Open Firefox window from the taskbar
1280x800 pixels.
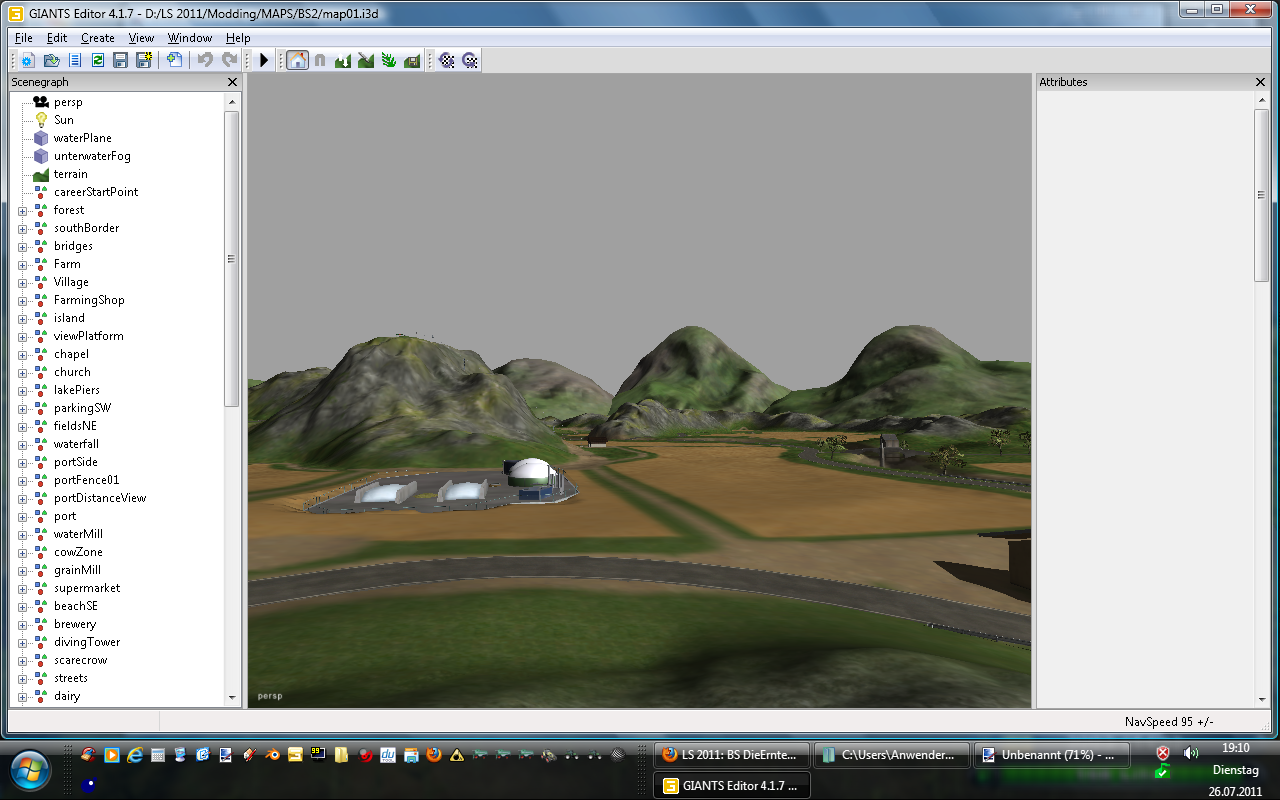732,755
